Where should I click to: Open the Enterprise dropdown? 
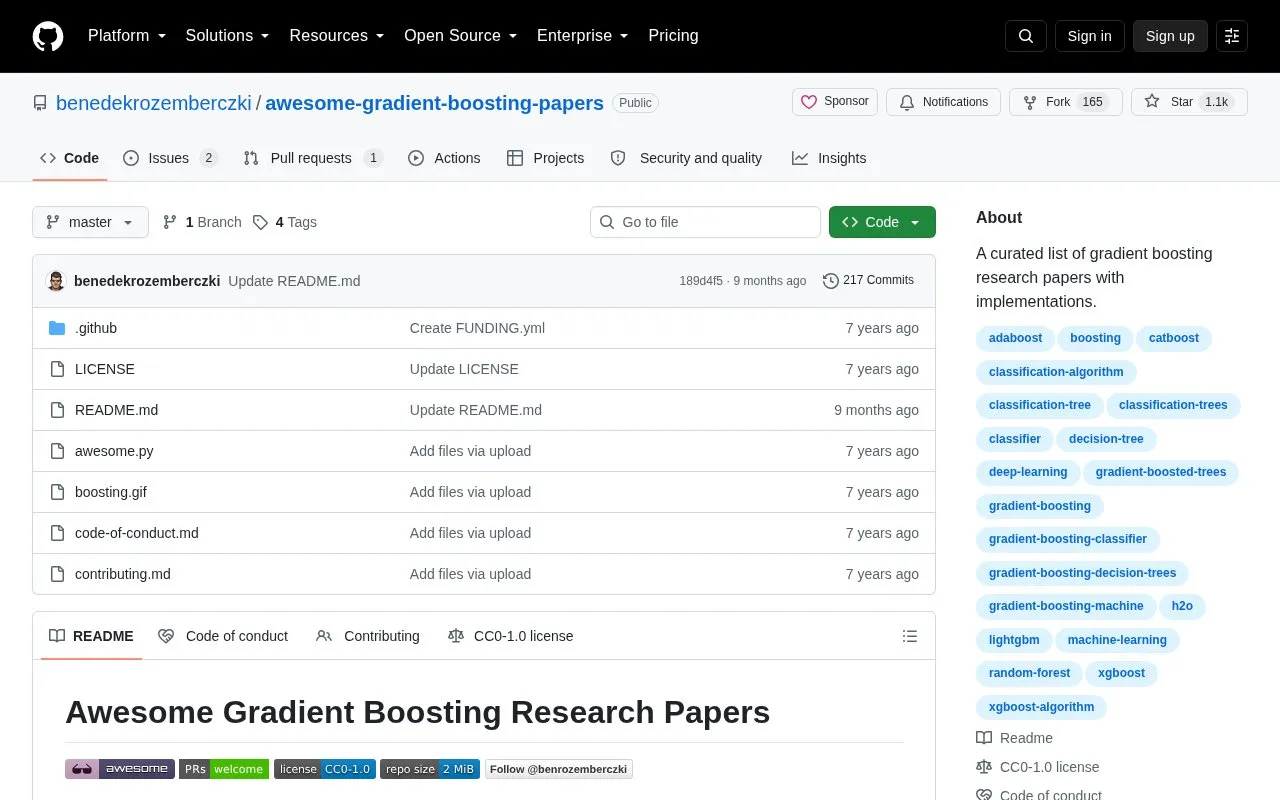tap(583, 36)
